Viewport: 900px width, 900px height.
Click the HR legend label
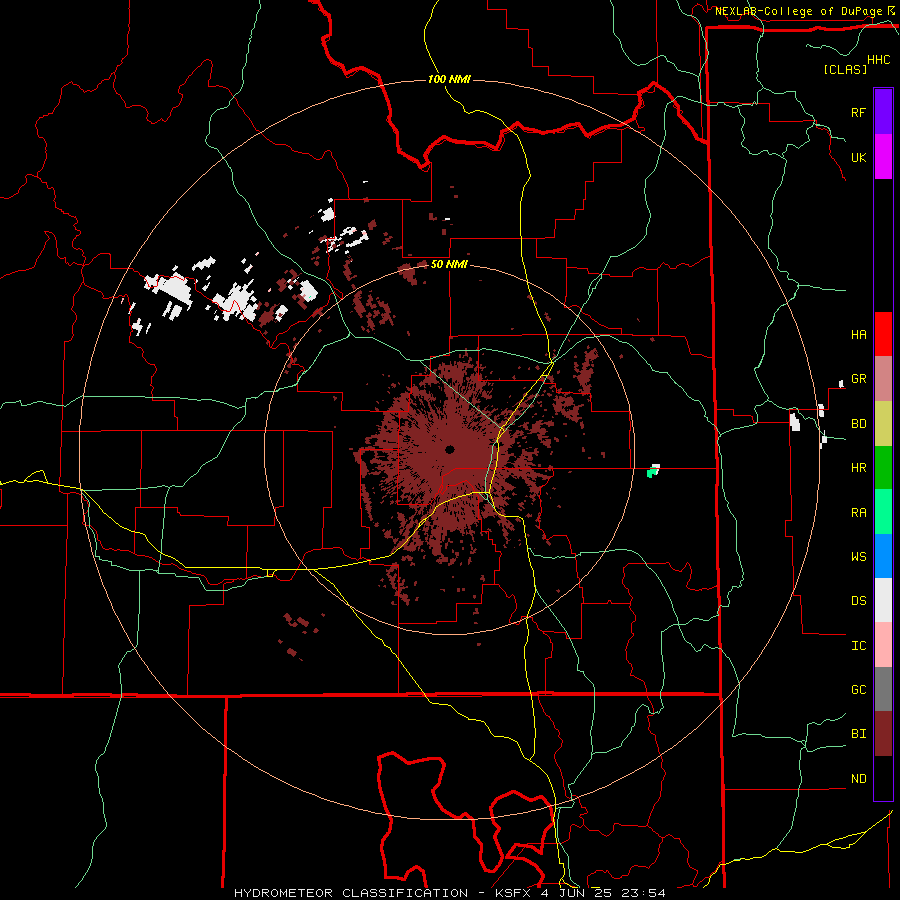coord(858,468)
